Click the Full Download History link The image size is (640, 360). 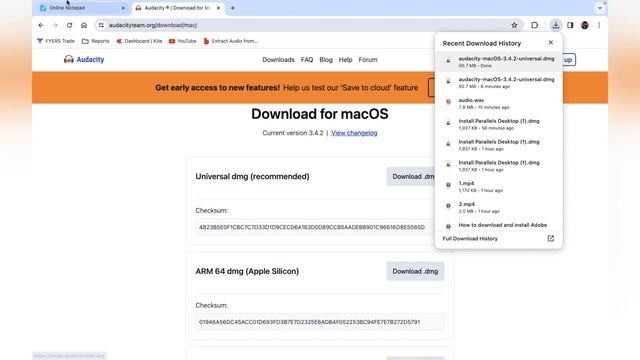(x=470, y=239)
